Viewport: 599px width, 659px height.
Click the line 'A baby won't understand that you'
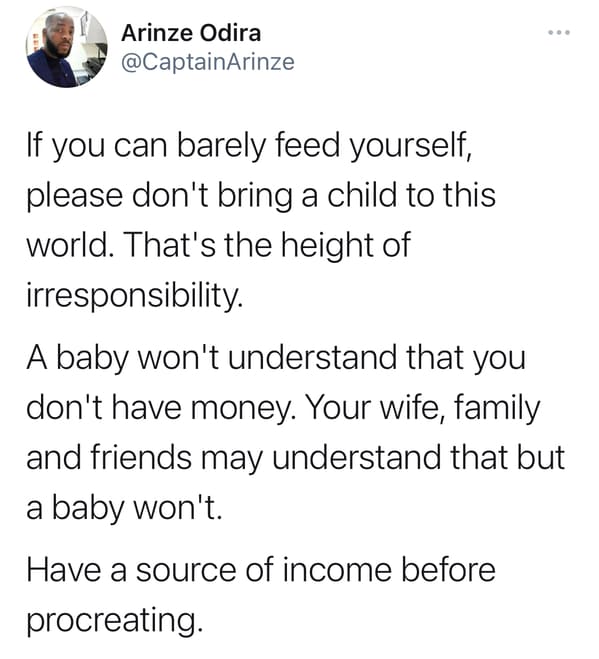[276, 358]
